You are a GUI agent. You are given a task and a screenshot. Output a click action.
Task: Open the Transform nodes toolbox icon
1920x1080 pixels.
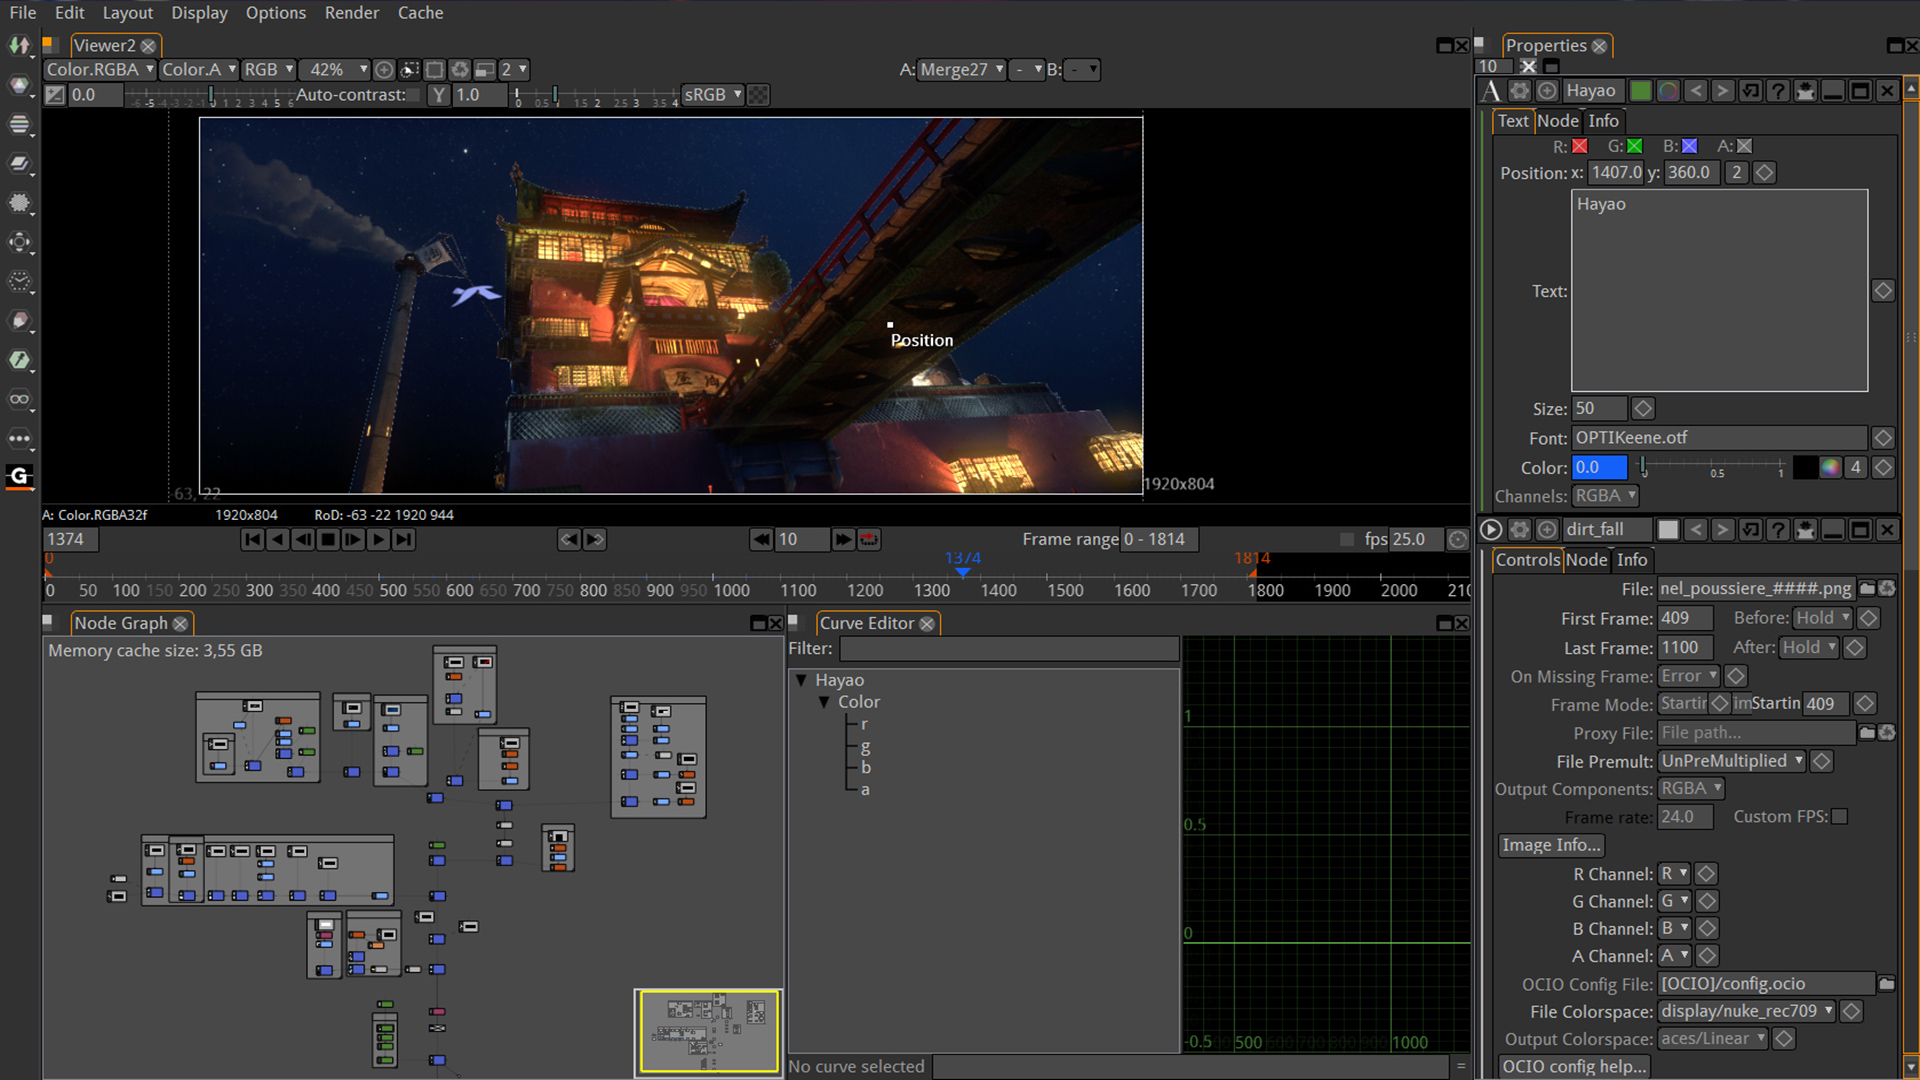19,242
